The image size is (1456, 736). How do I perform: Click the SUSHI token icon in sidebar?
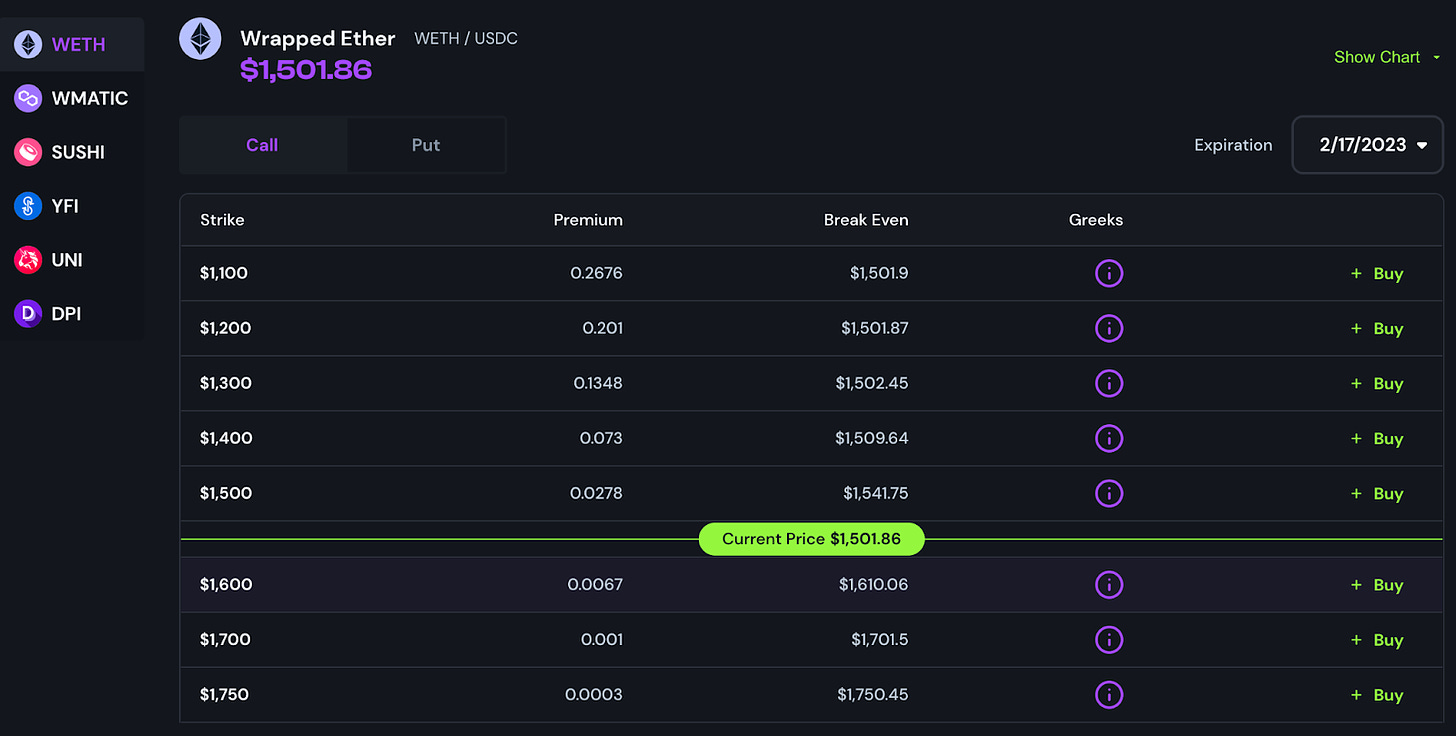pos(28,152)
